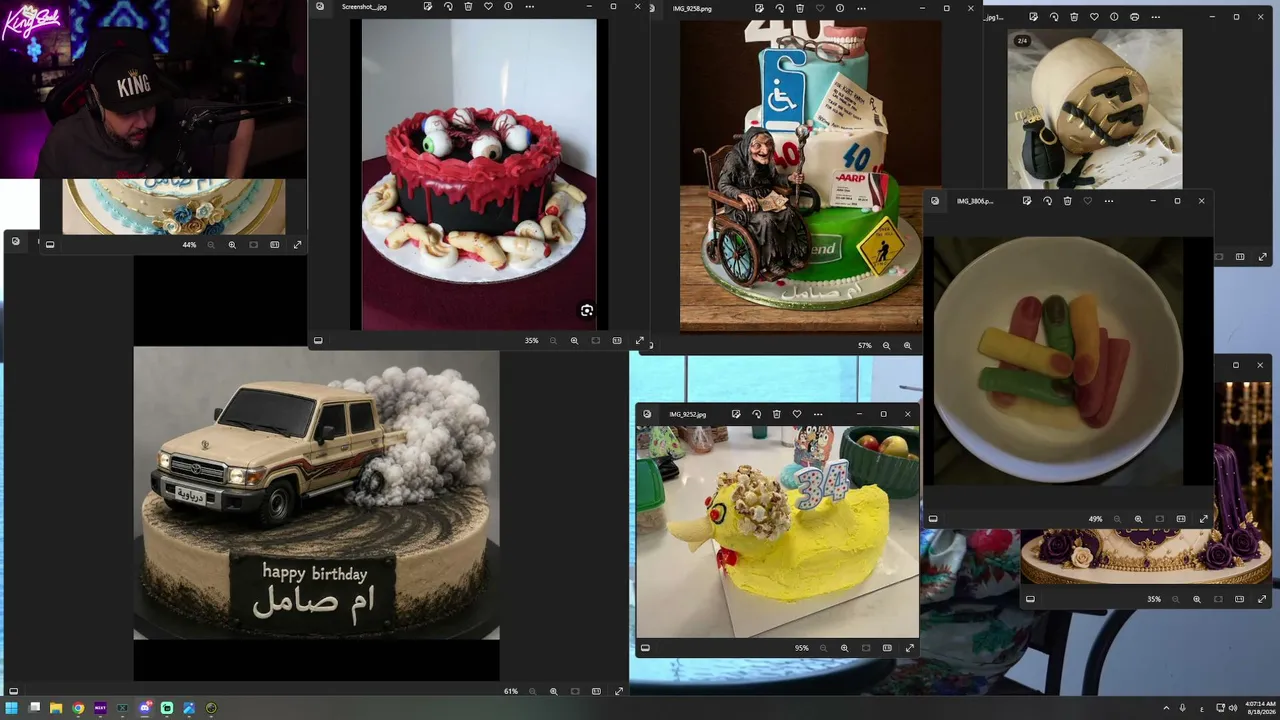Zoom out in the IMG_3806 window
Viewport: 1280px width, 720px height.
pyautogui.click(x=1117, y=520)
